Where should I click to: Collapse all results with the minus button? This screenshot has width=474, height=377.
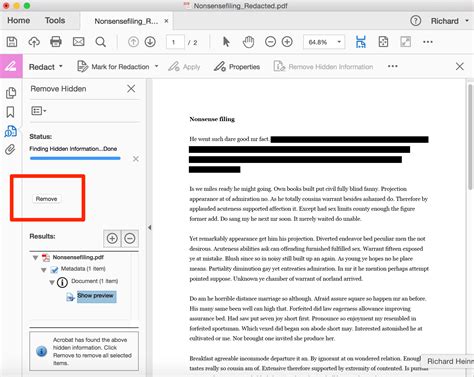click(130, 238)
